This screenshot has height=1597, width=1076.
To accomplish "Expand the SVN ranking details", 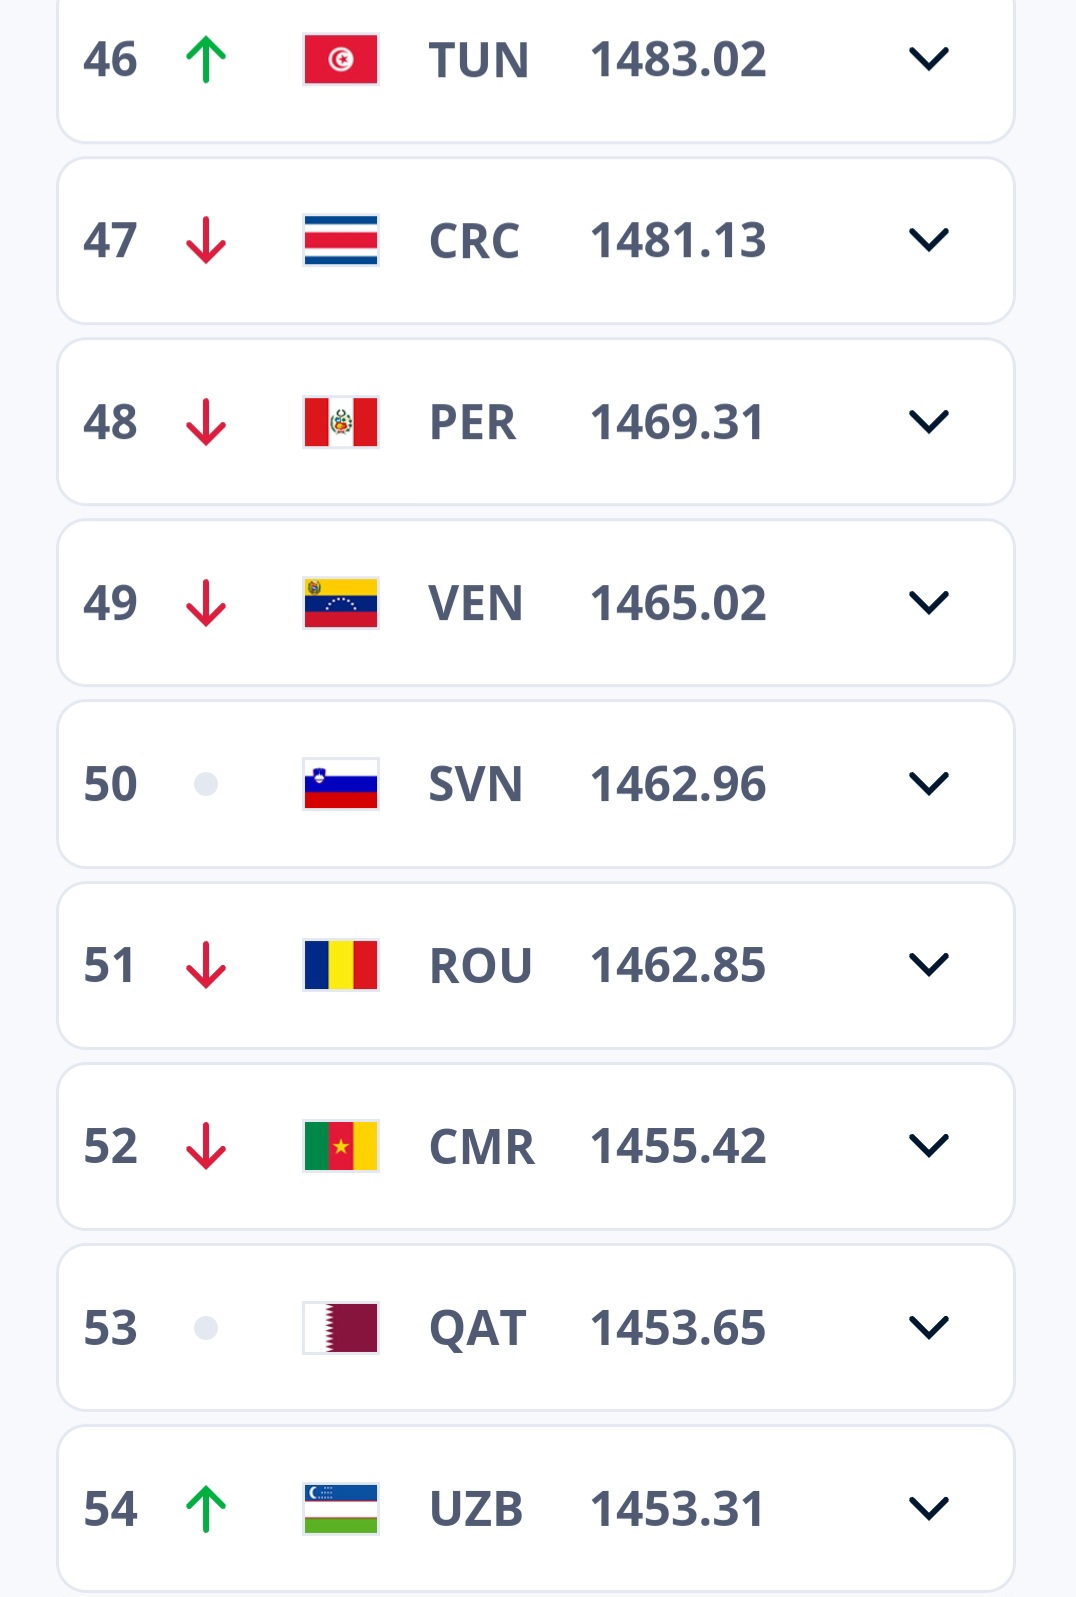I will pyautogui.click(x=928, y=784).
